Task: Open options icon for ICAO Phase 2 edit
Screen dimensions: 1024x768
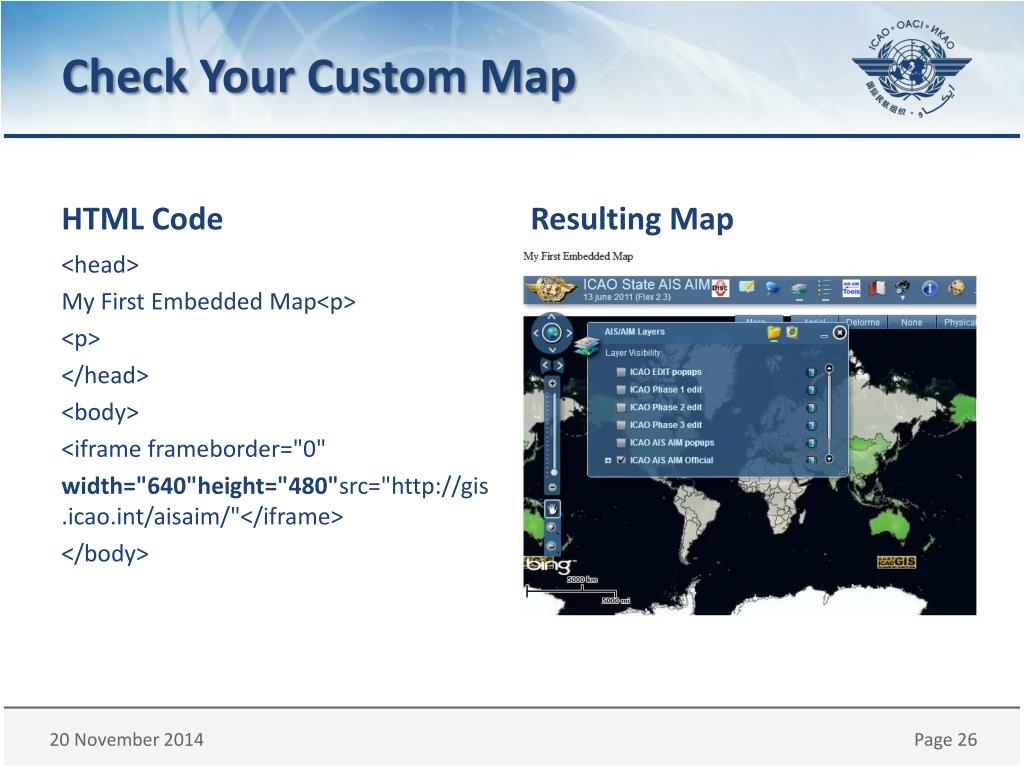Action: [811, 408]
